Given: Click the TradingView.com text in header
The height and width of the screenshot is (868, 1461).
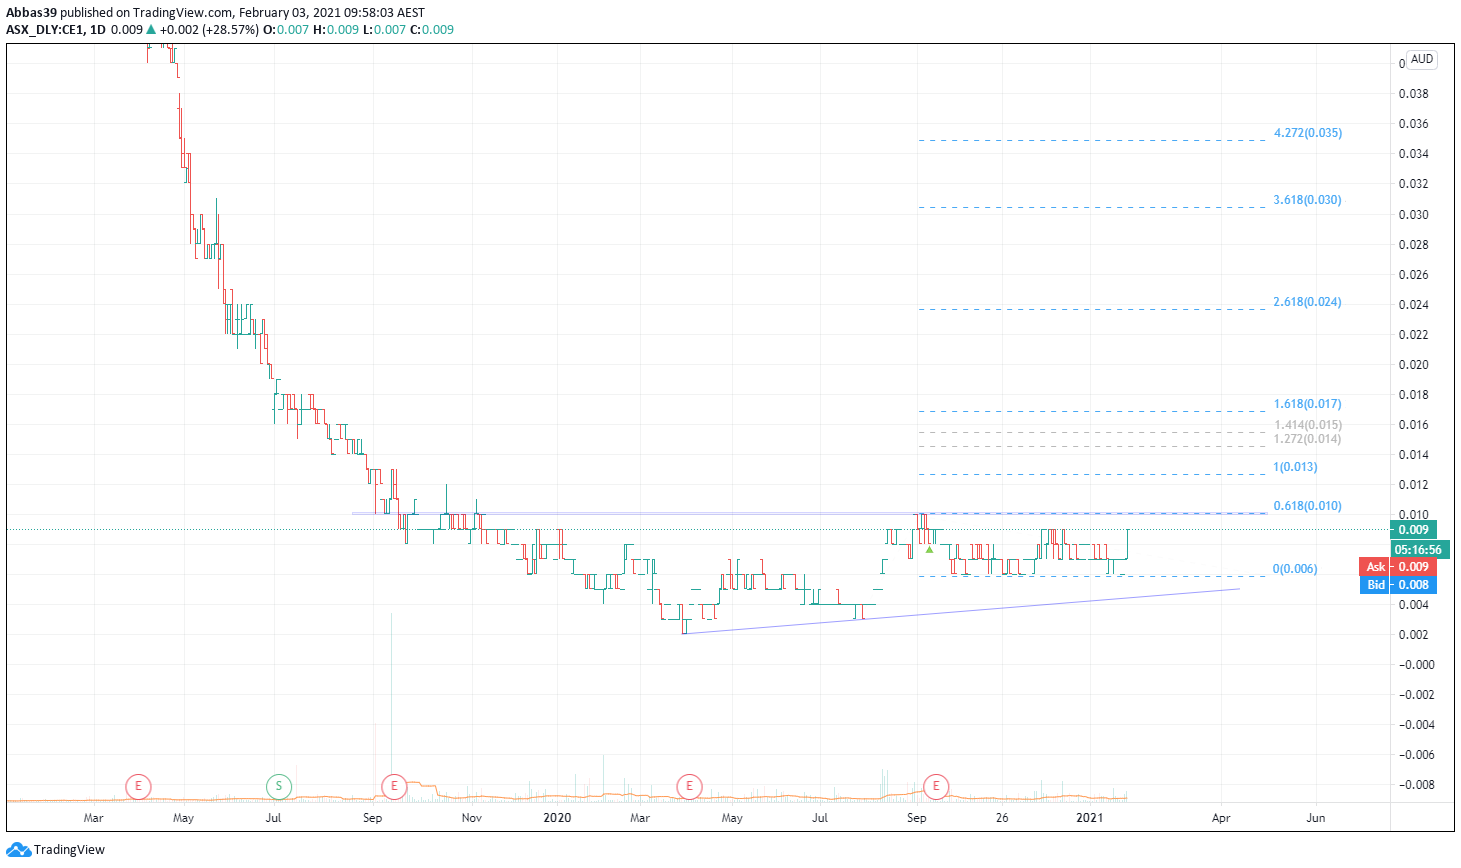Looking at the screenshot, I should pos(184,13).
